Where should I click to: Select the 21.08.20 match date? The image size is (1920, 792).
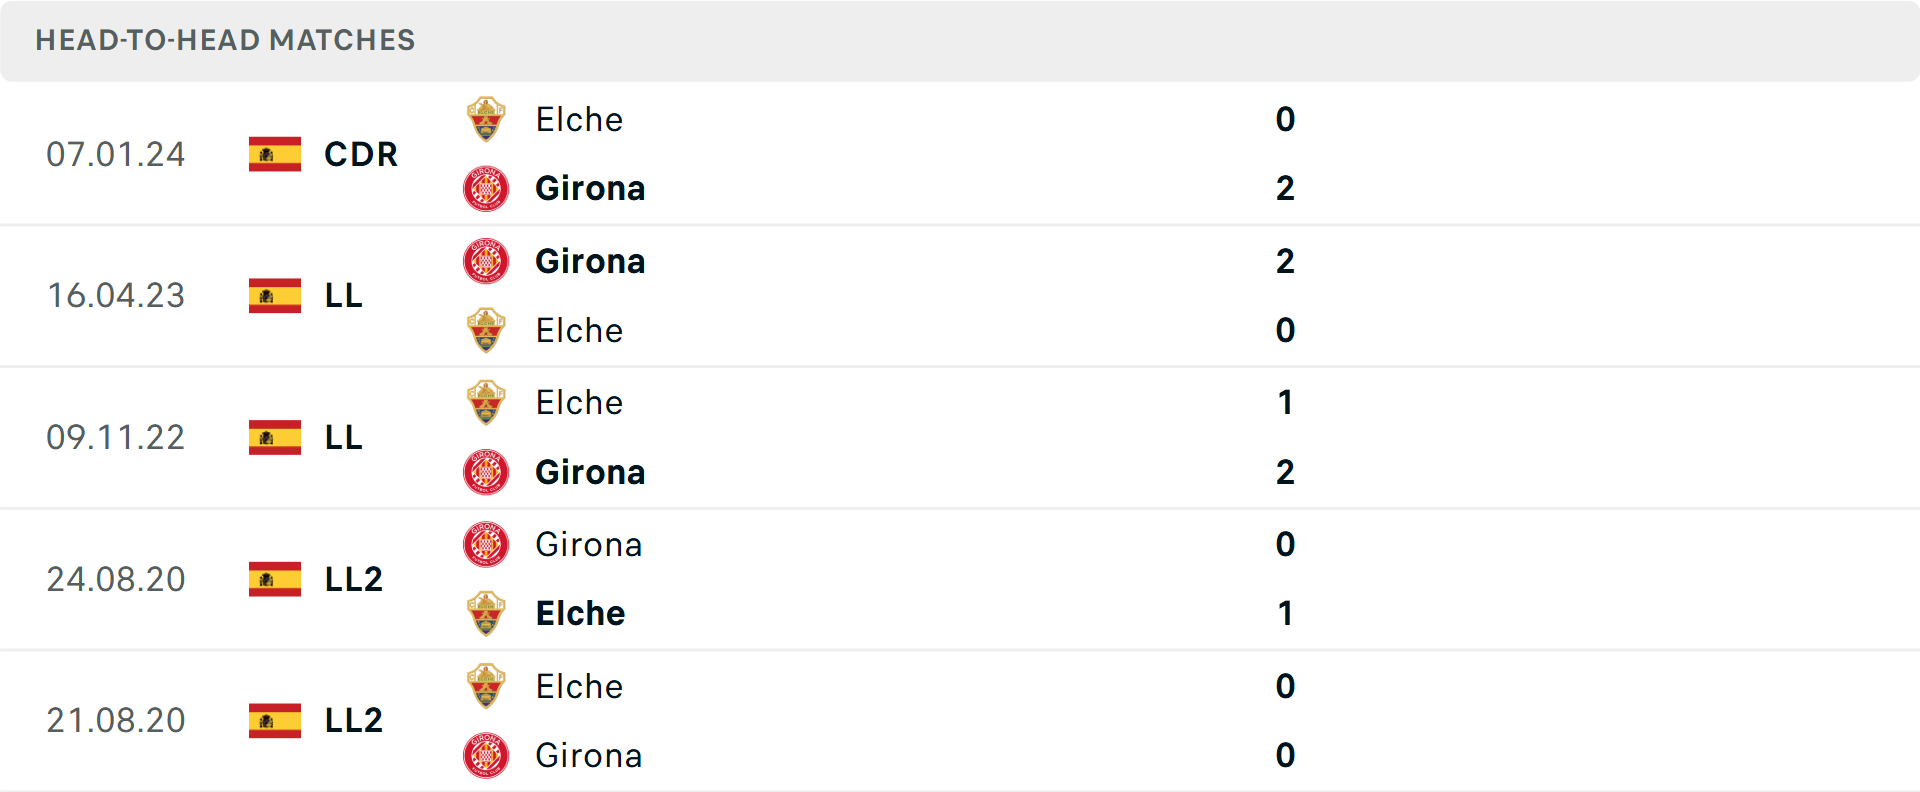[116, 721]
